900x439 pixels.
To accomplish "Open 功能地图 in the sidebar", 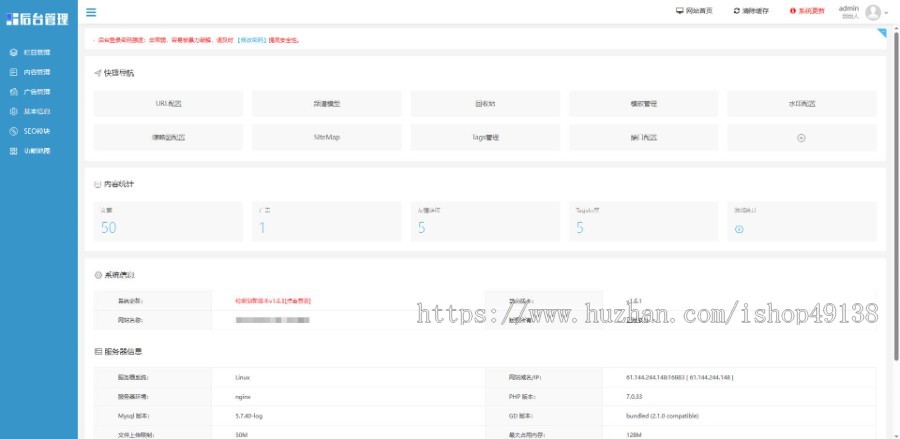I will click(x=38, y=151).
